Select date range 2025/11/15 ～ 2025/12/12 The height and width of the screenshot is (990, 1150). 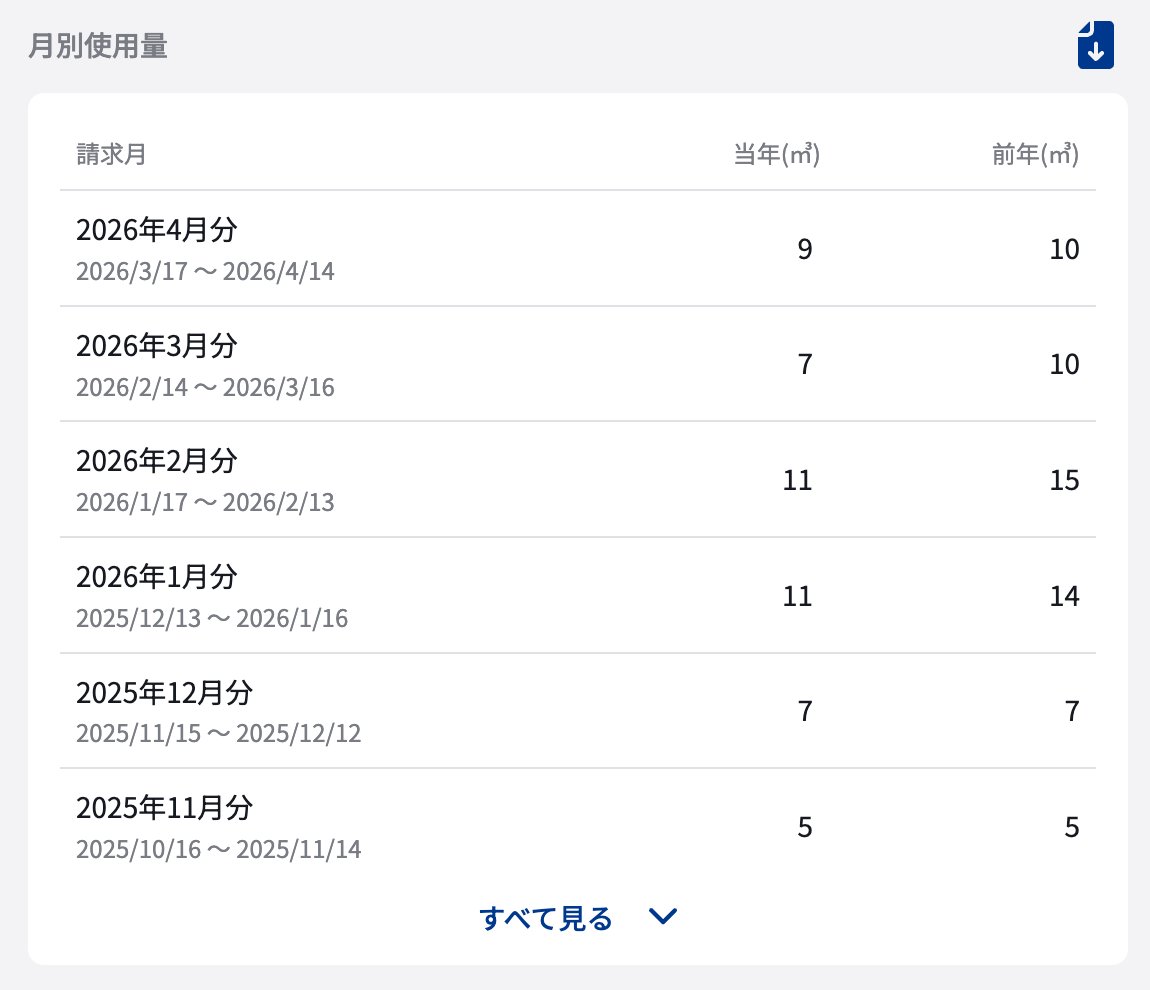click(x=219, y=733)
